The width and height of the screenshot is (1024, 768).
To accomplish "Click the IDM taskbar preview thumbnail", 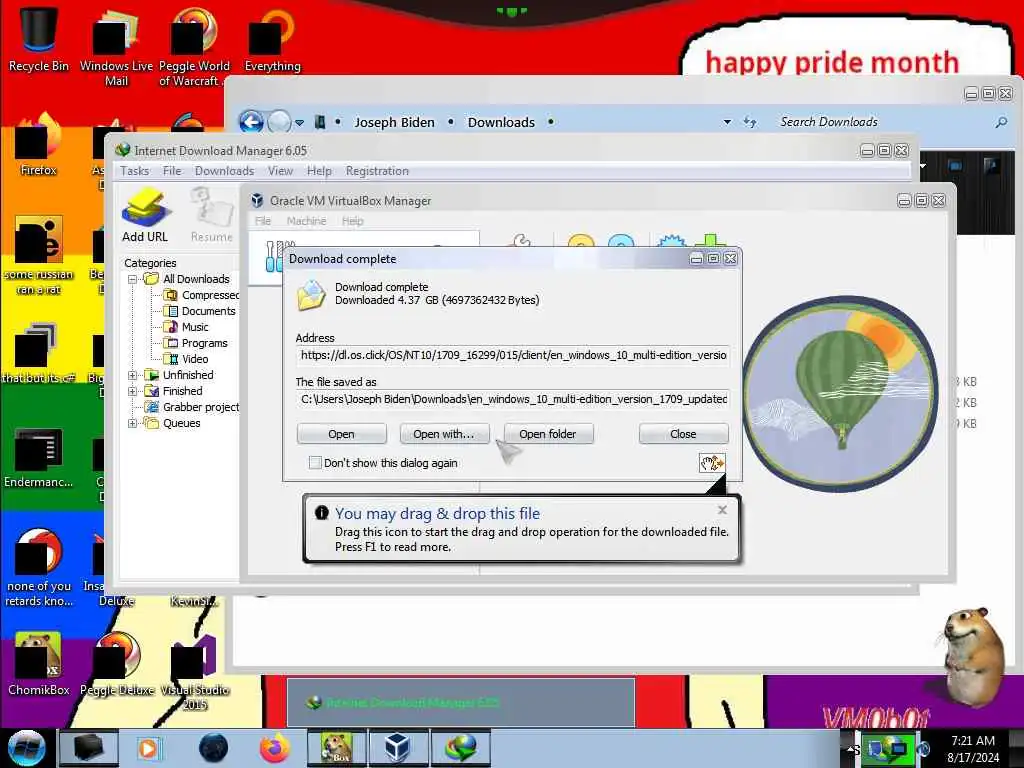I will [460, 701].
